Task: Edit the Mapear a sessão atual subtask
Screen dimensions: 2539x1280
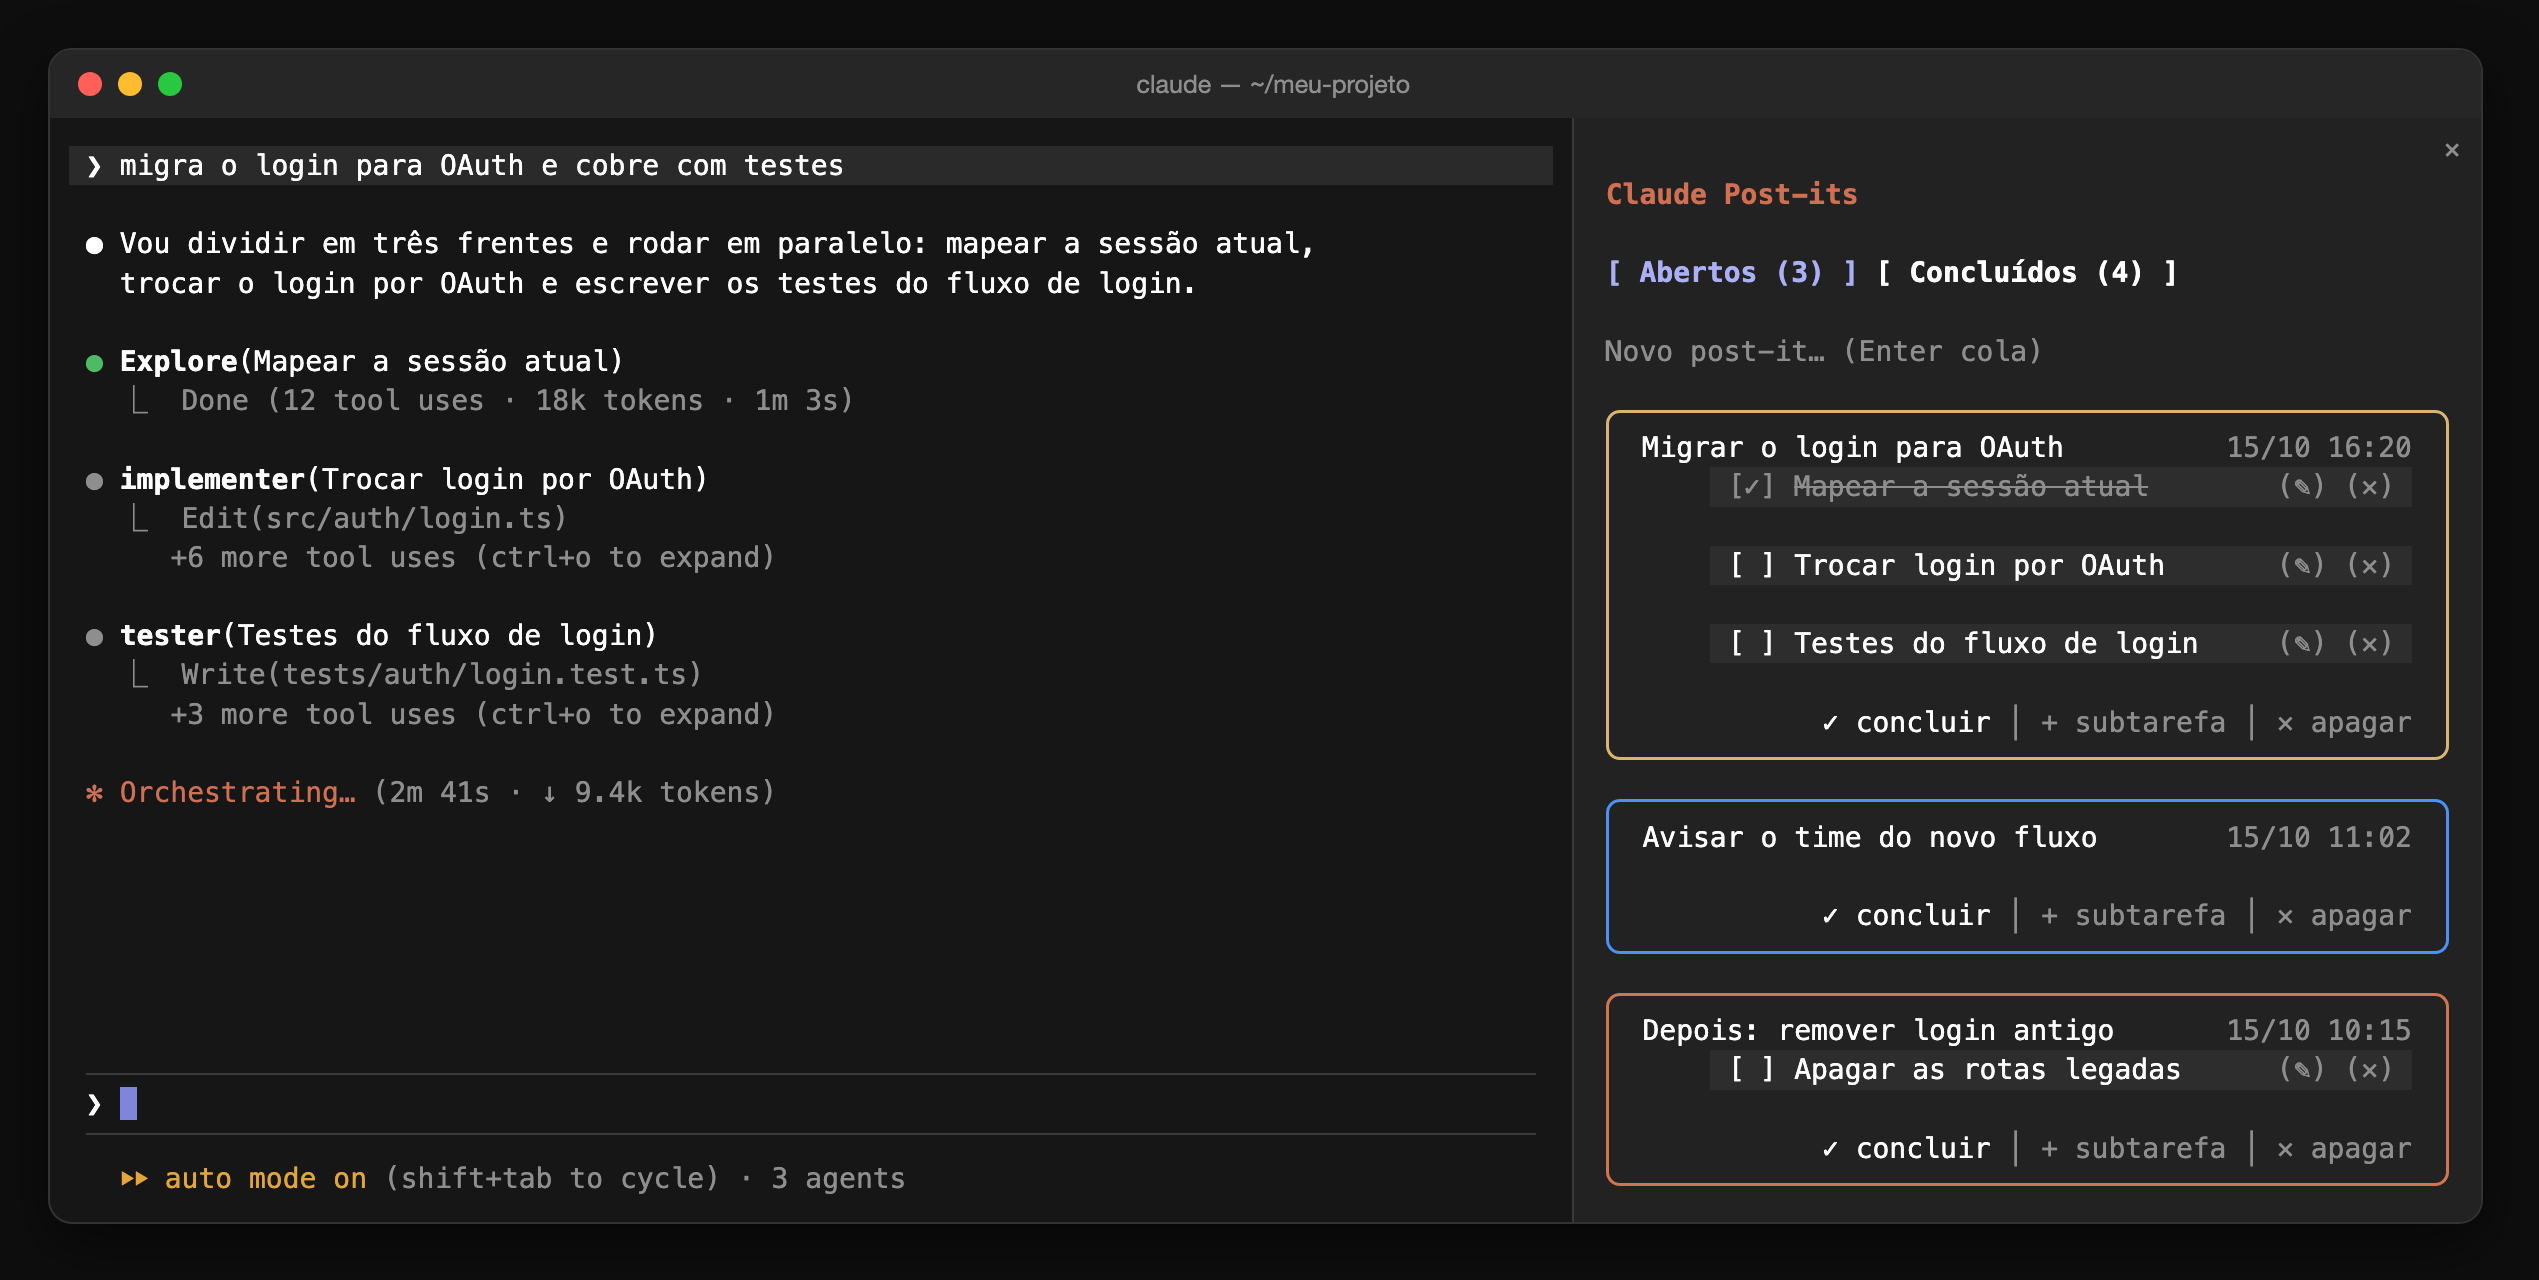Action: point(2302,487)
